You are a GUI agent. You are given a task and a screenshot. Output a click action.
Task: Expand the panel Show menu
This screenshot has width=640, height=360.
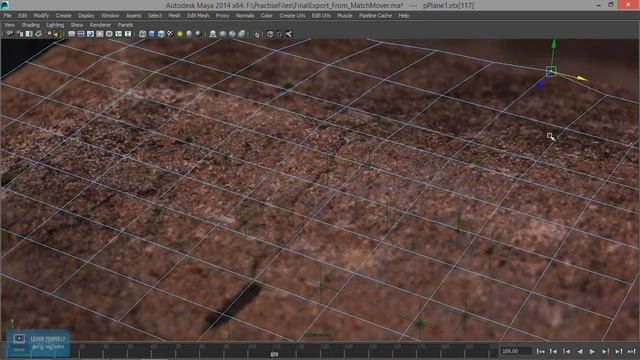[77, 25]
